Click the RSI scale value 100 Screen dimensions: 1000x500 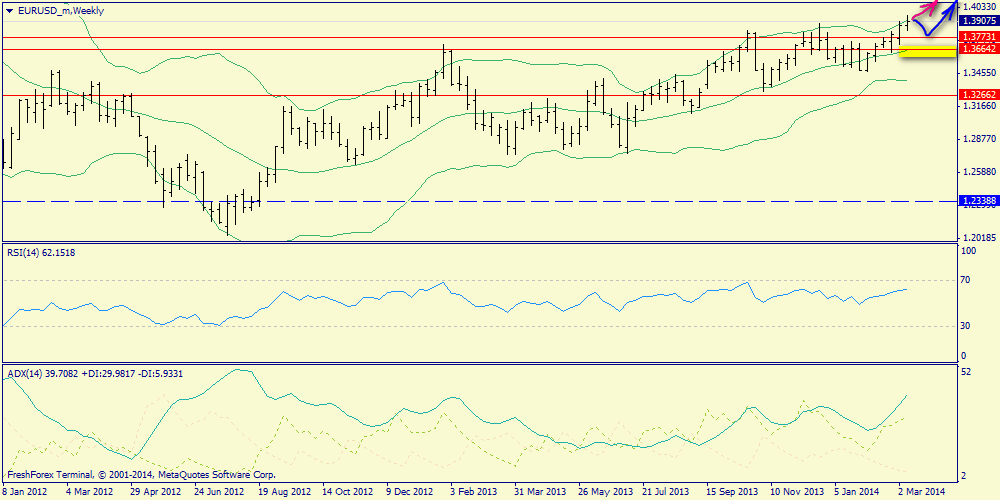pos(969,251)
